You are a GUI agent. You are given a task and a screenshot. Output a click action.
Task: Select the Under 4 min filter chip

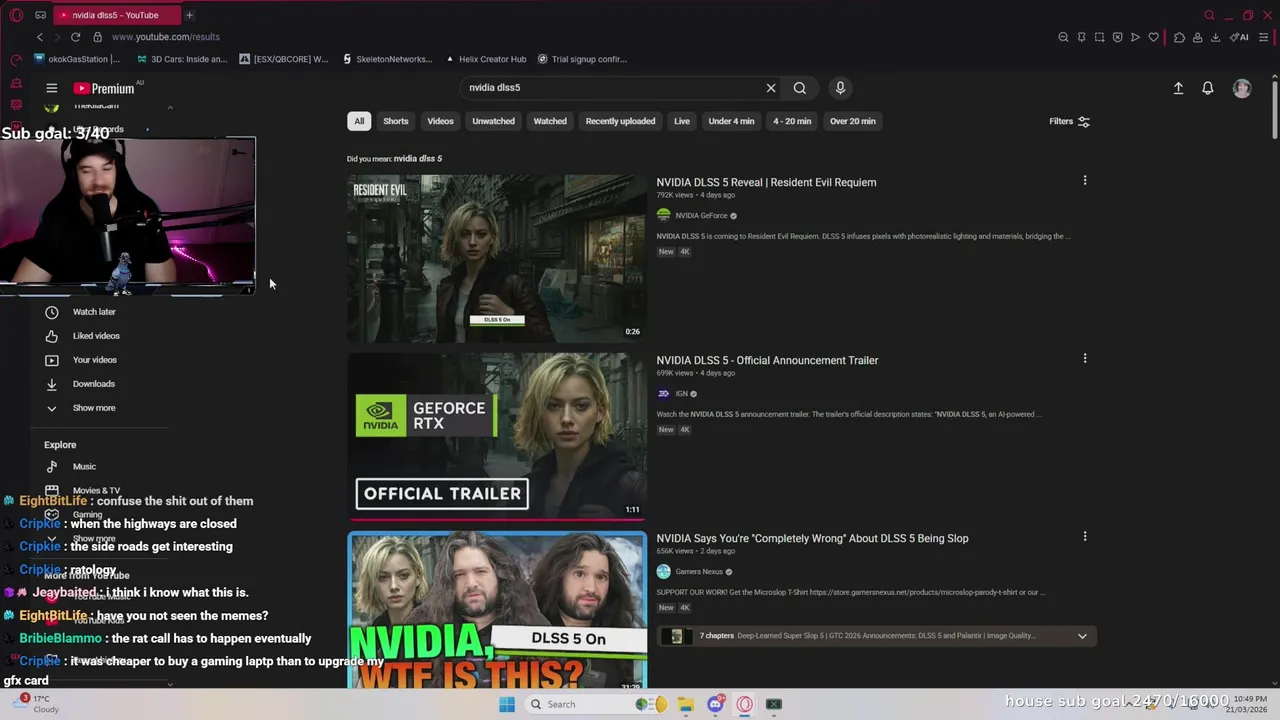(x=731, y=121)
